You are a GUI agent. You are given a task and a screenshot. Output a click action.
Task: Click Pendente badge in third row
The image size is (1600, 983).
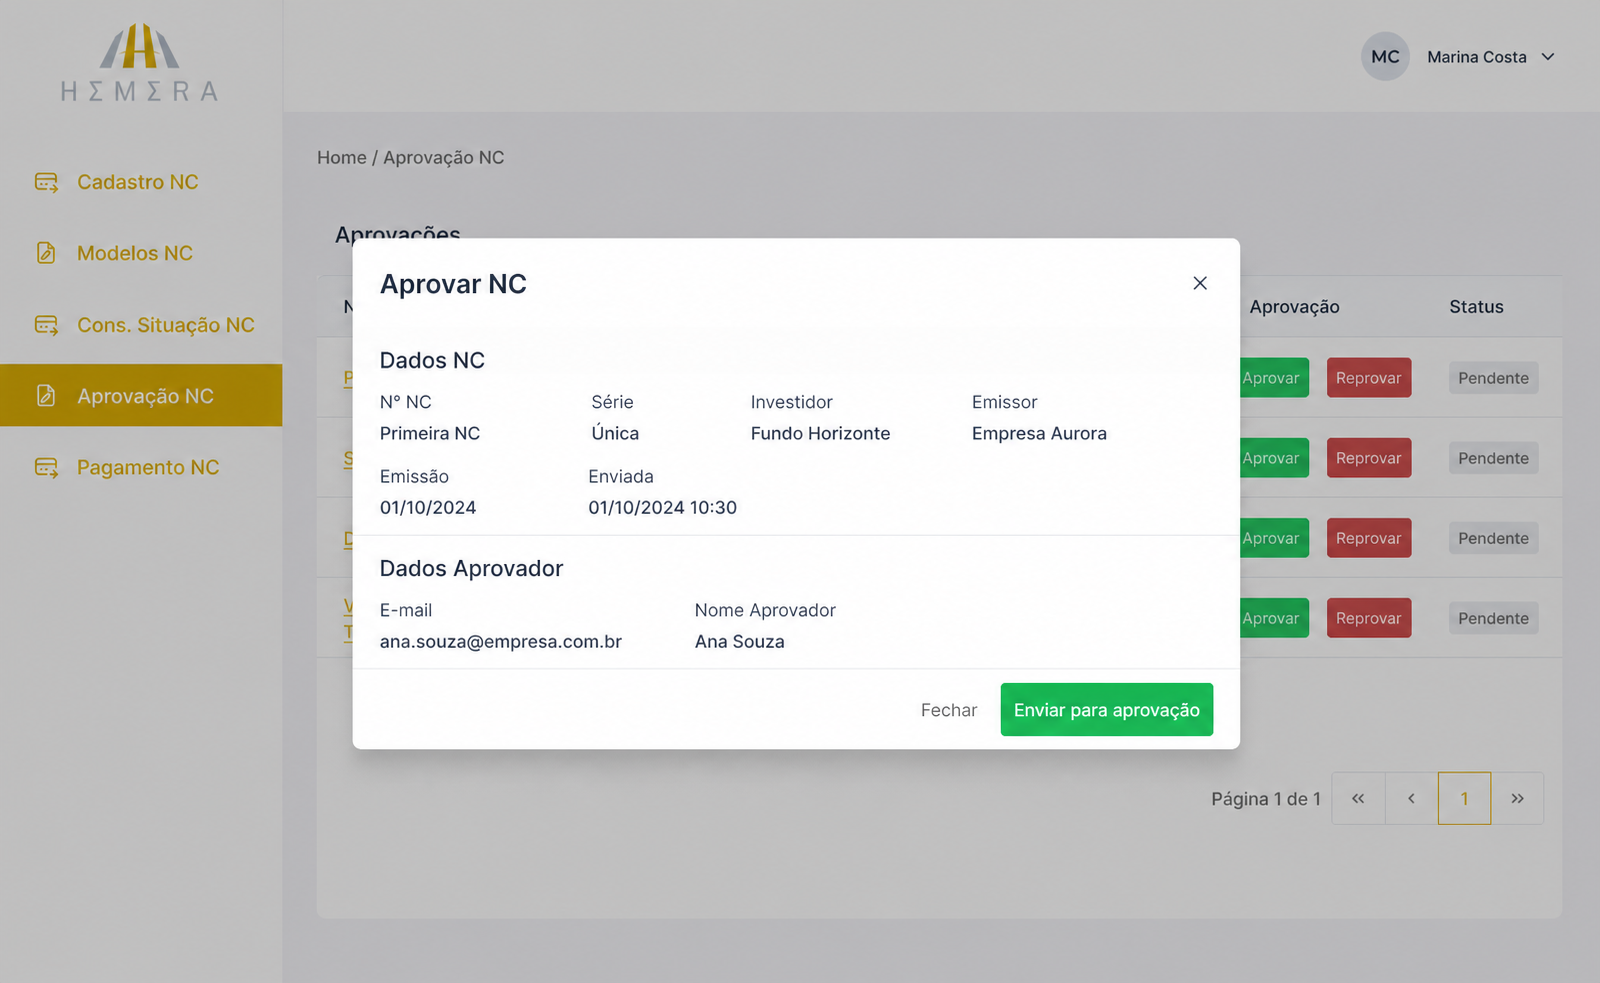[1493, 538]
